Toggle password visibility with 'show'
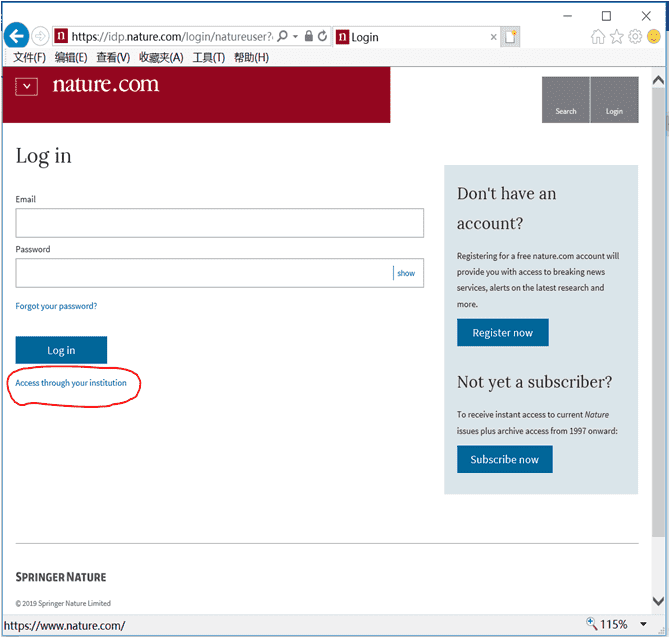The height and width of the screenshot is (638, 670). pyautogui.click(x=406, y=273)
